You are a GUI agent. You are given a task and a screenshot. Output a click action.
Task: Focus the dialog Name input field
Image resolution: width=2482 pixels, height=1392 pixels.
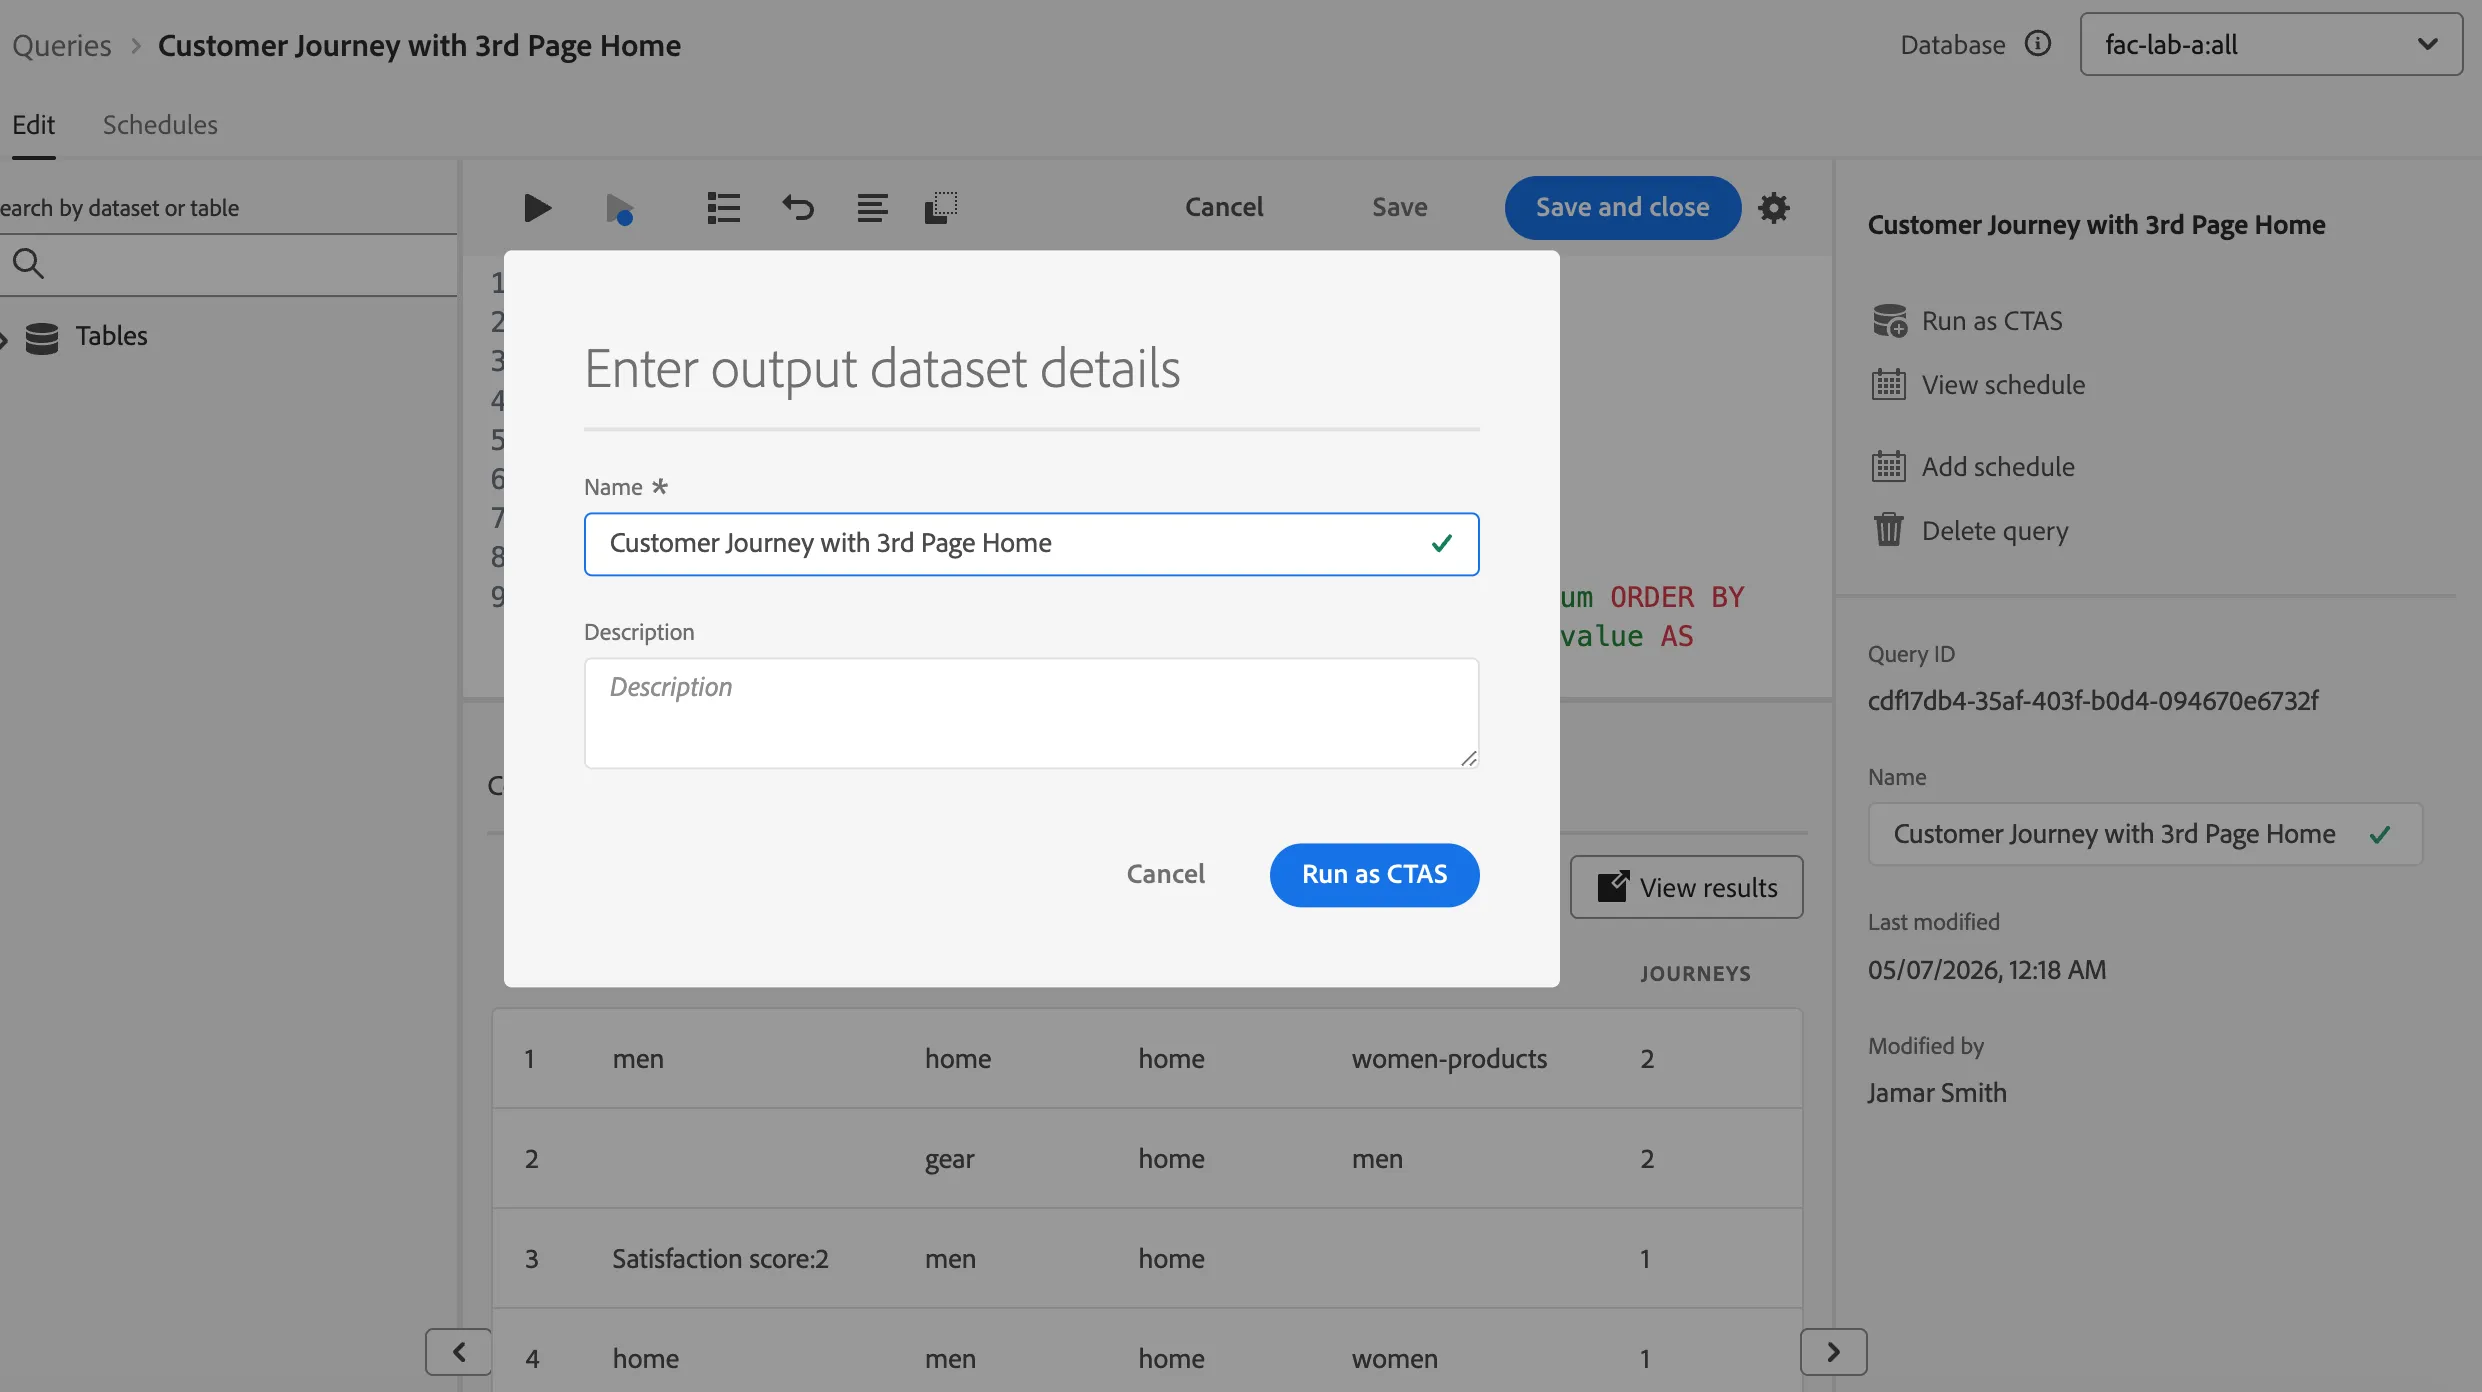point(1031,544)
